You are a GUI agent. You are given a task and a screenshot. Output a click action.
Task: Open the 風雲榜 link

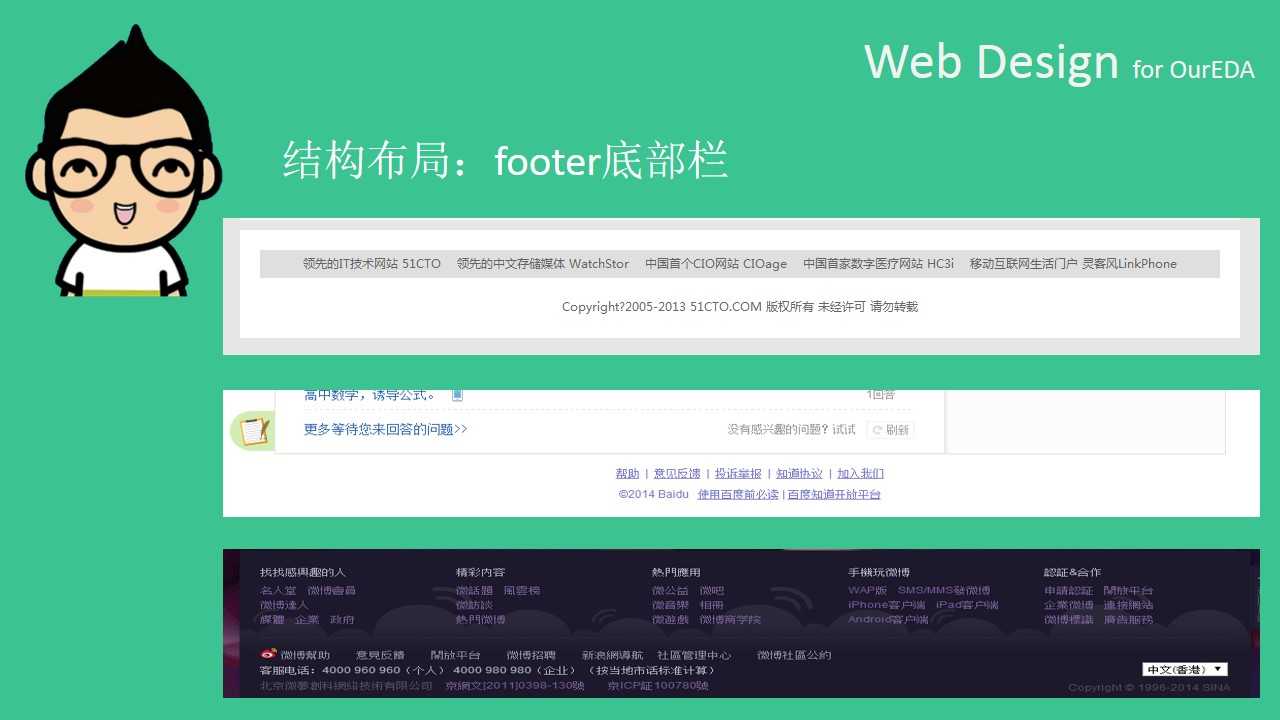tap(521, 591)
